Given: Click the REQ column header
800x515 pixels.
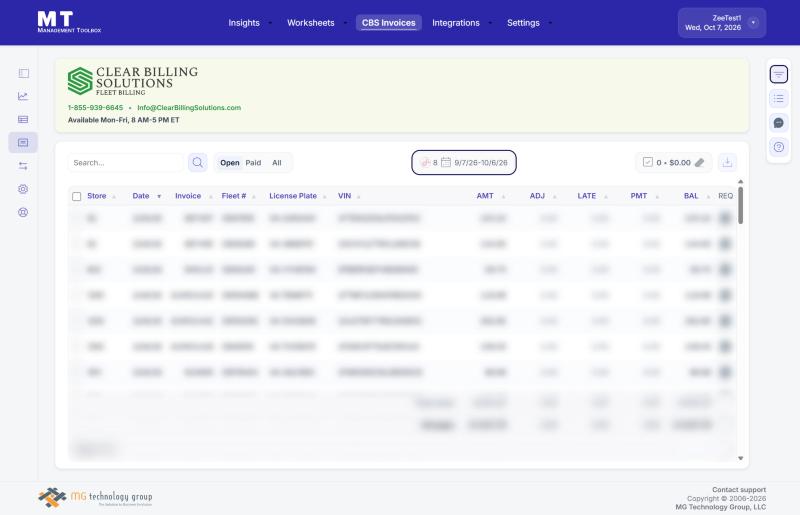Looking at the screenshot, I should tap(726, 196).
